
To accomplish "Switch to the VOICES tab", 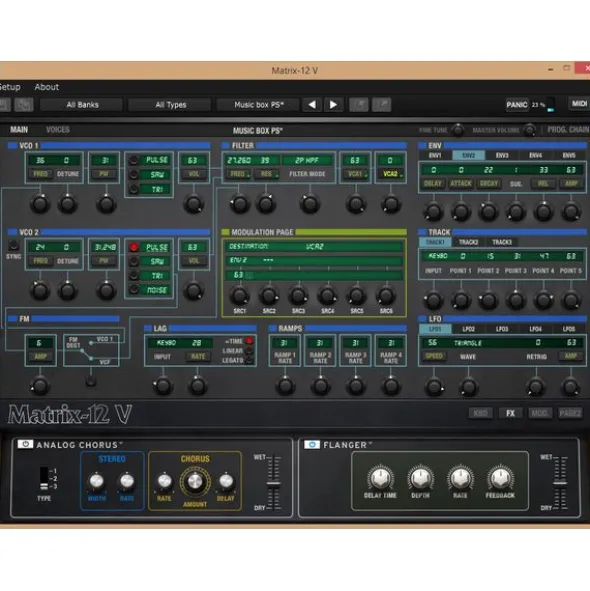I will (x=58, y=130).
